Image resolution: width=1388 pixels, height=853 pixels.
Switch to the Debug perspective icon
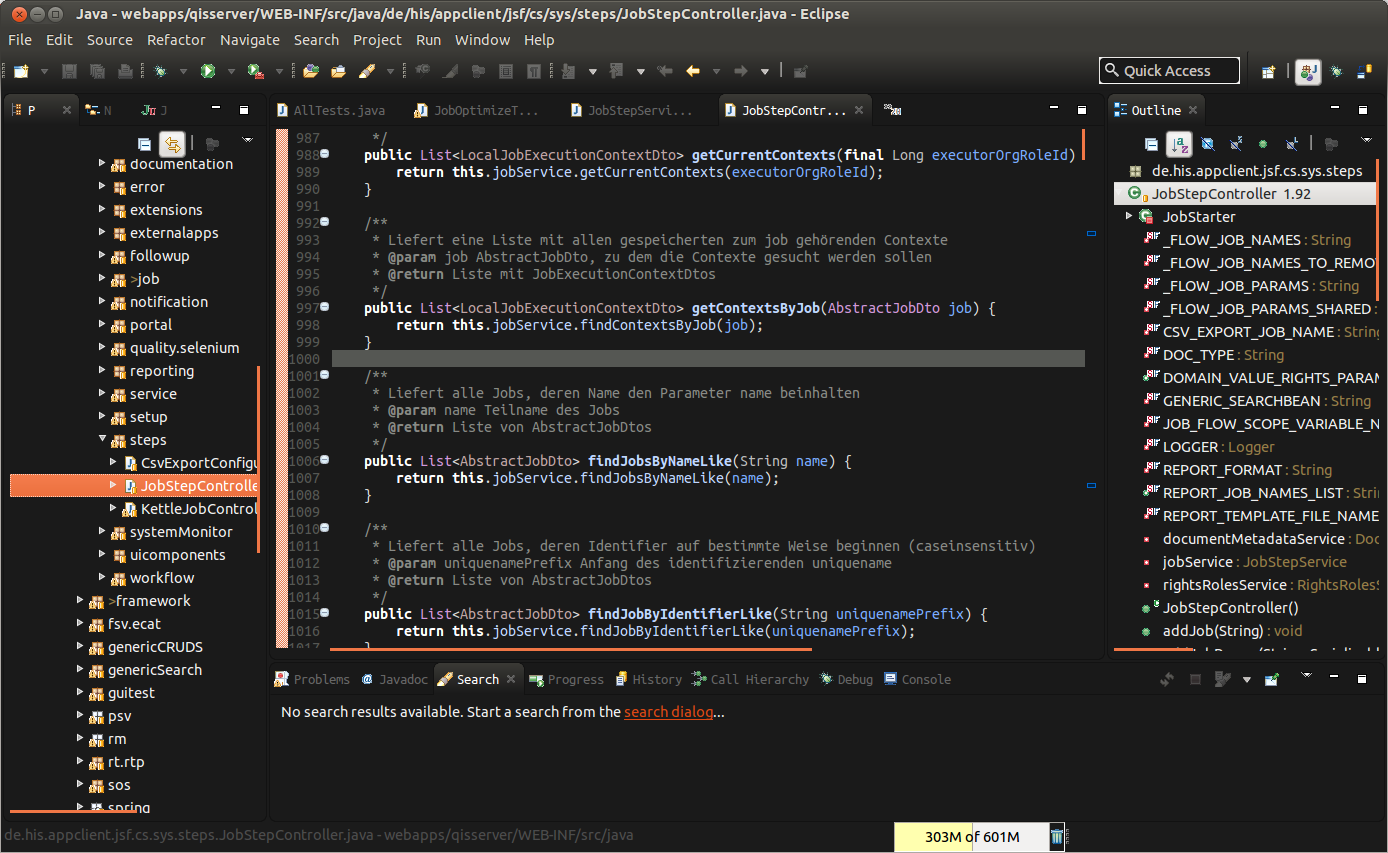click(1336, 71)
